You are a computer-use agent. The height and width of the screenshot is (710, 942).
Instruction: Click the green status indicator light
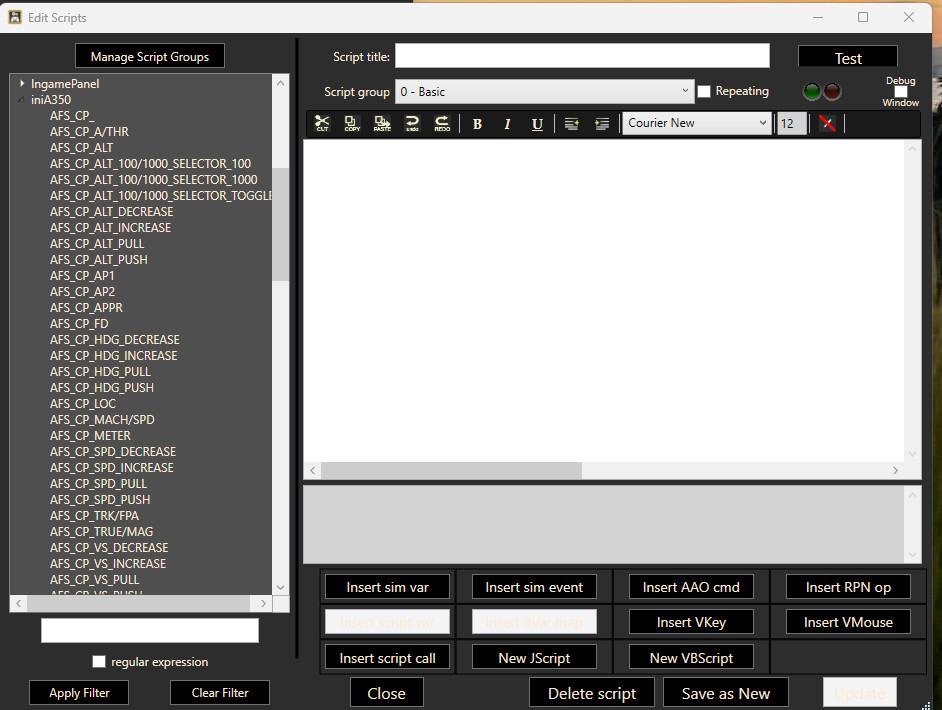click(811, 91)
